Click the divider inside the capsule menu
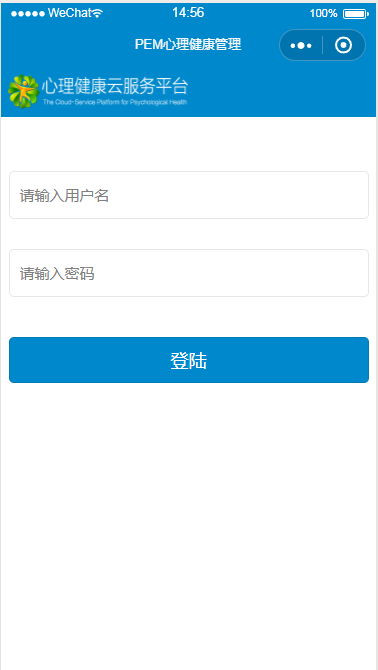Image resolution: width=378 pixels, height=670 pixels. click(x=322, y=45)
